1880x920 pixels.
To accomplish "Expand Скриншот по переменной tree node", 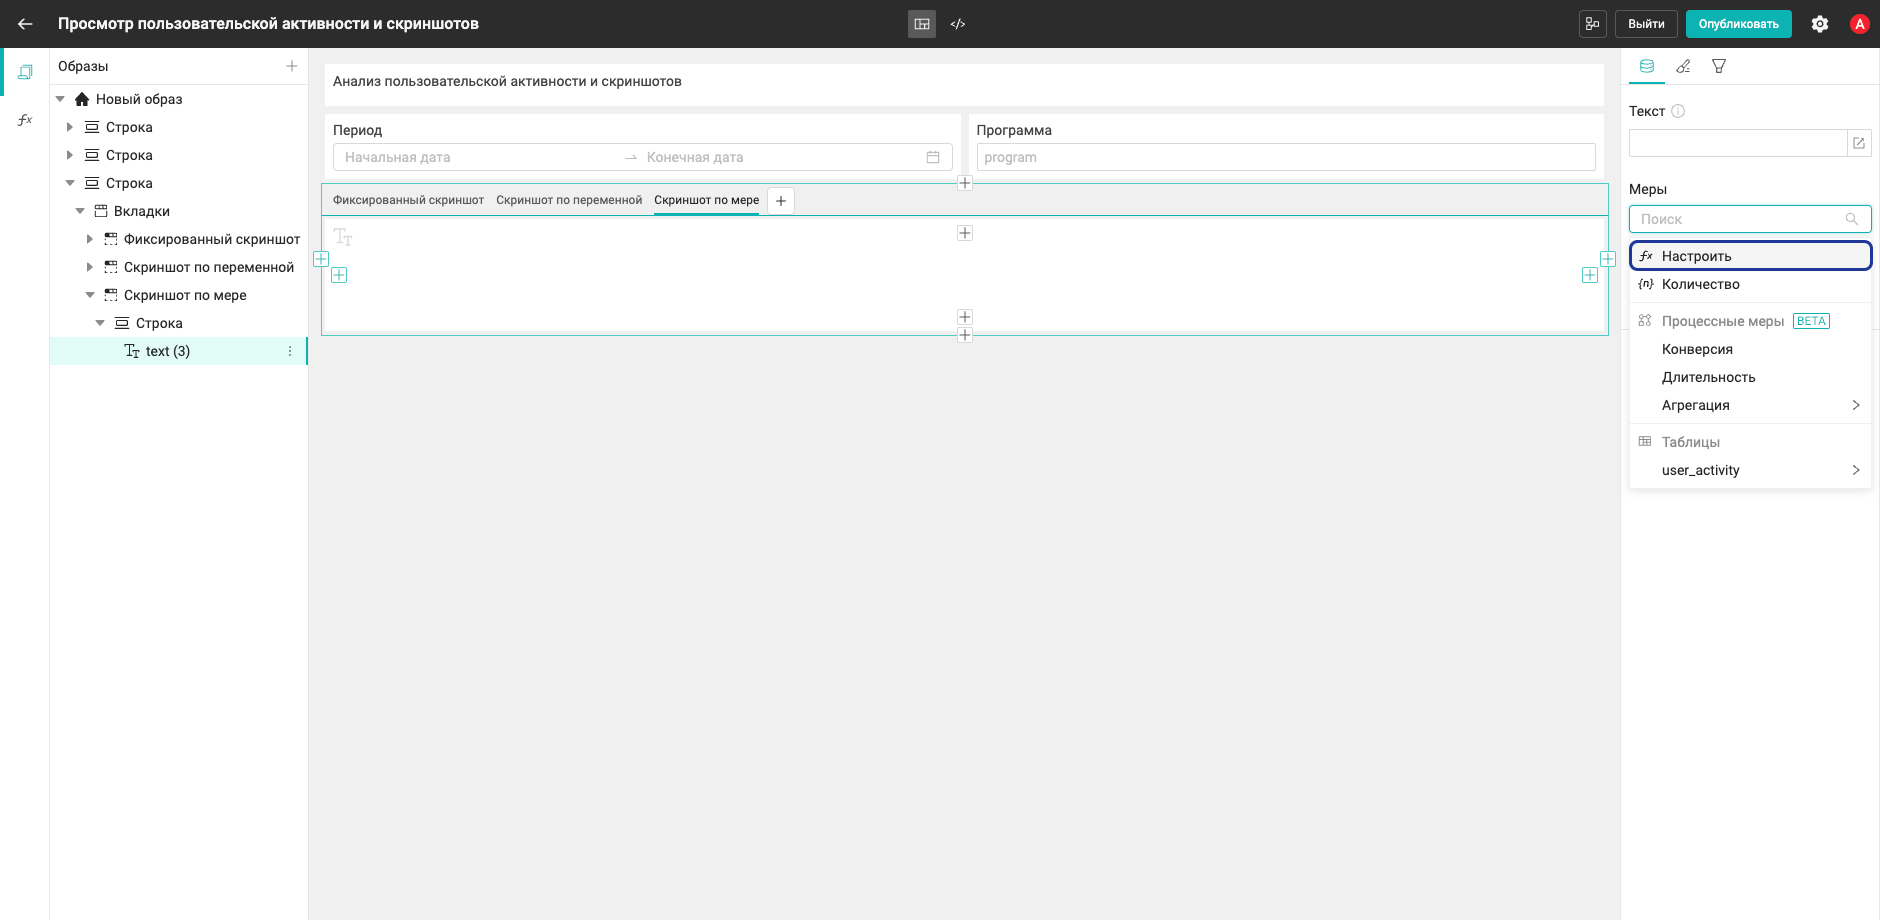I will tap(90, 267).
